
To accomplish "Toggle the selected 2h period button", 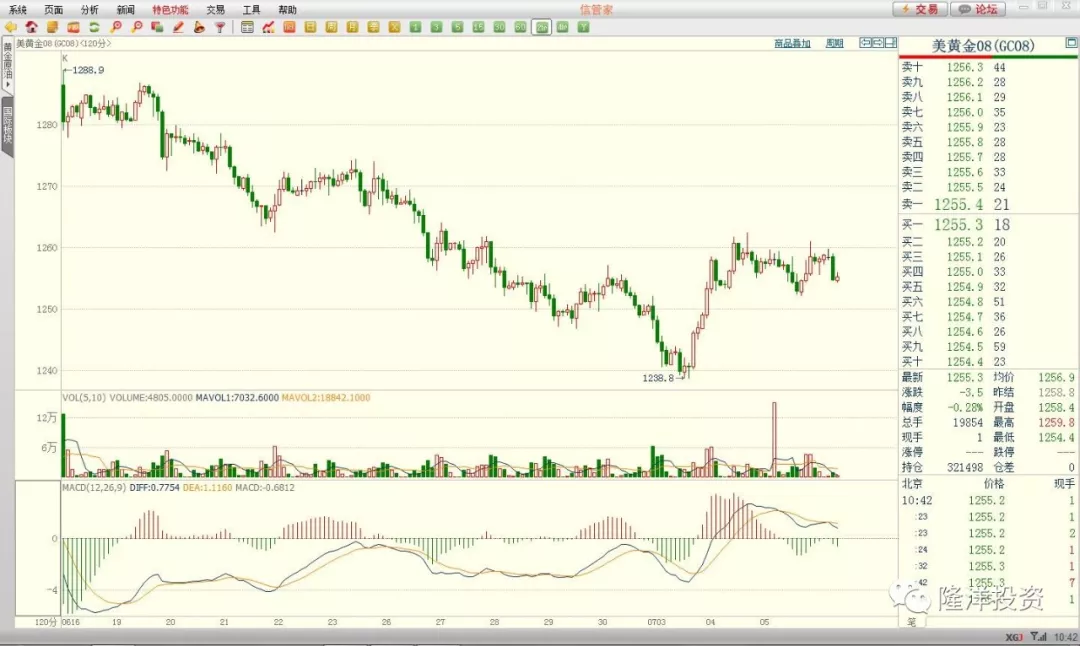I will (542, 27).
